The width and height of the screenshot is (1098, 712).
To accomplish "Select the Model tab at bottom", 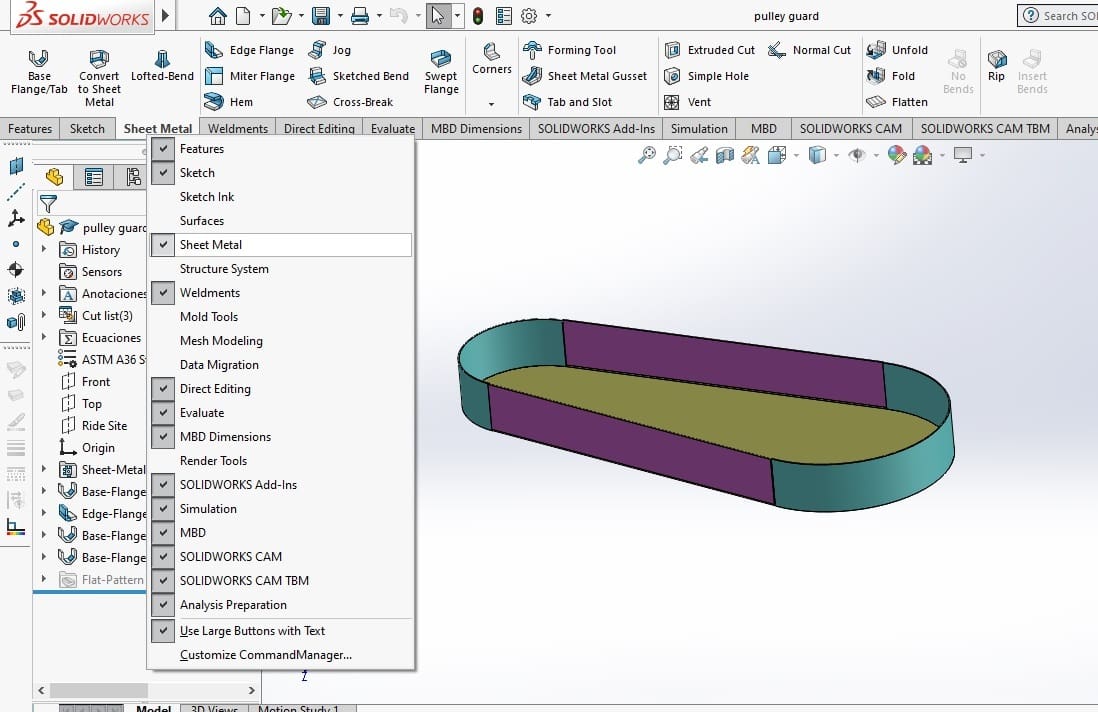I will [153, 708].
